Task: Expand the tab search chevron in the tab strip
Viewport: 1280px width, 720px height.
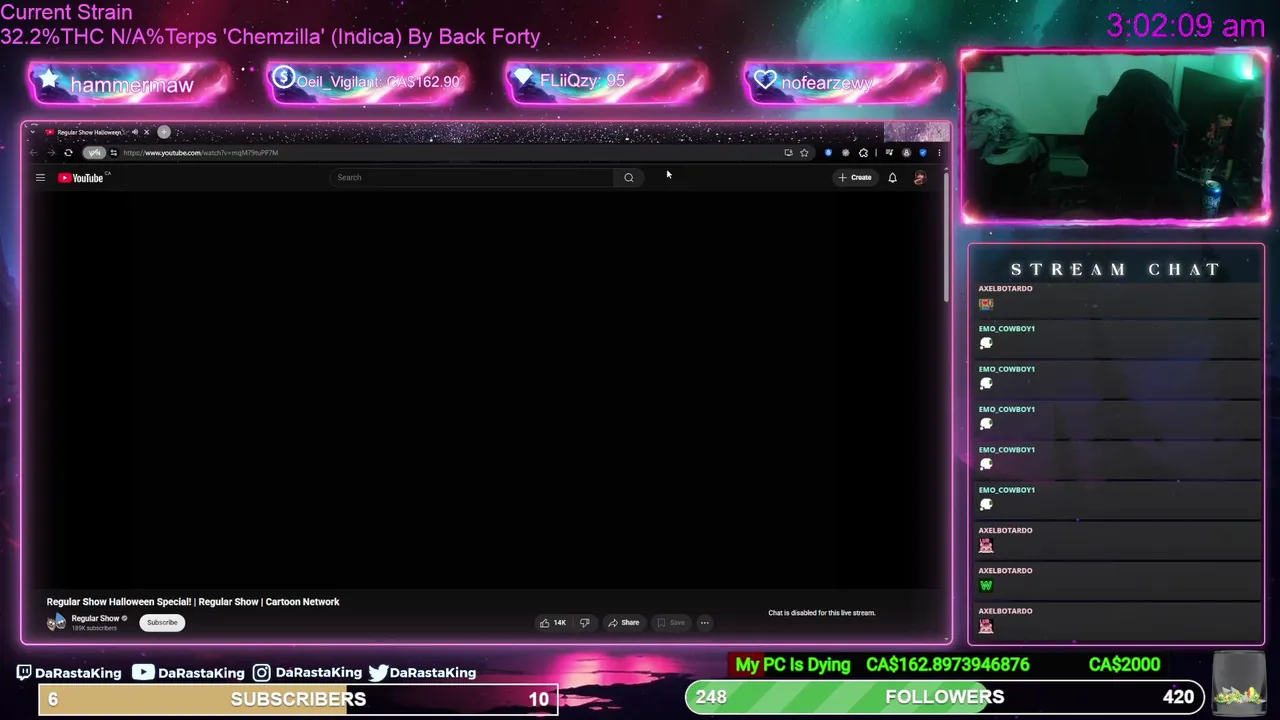Action: (x=33, y=132)
